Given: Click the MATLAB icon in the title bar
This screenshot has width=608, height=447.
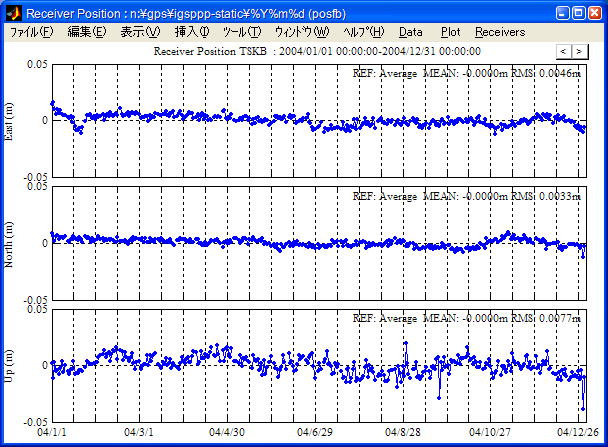Looking at the screenshot, I should (x=13, y=13).
